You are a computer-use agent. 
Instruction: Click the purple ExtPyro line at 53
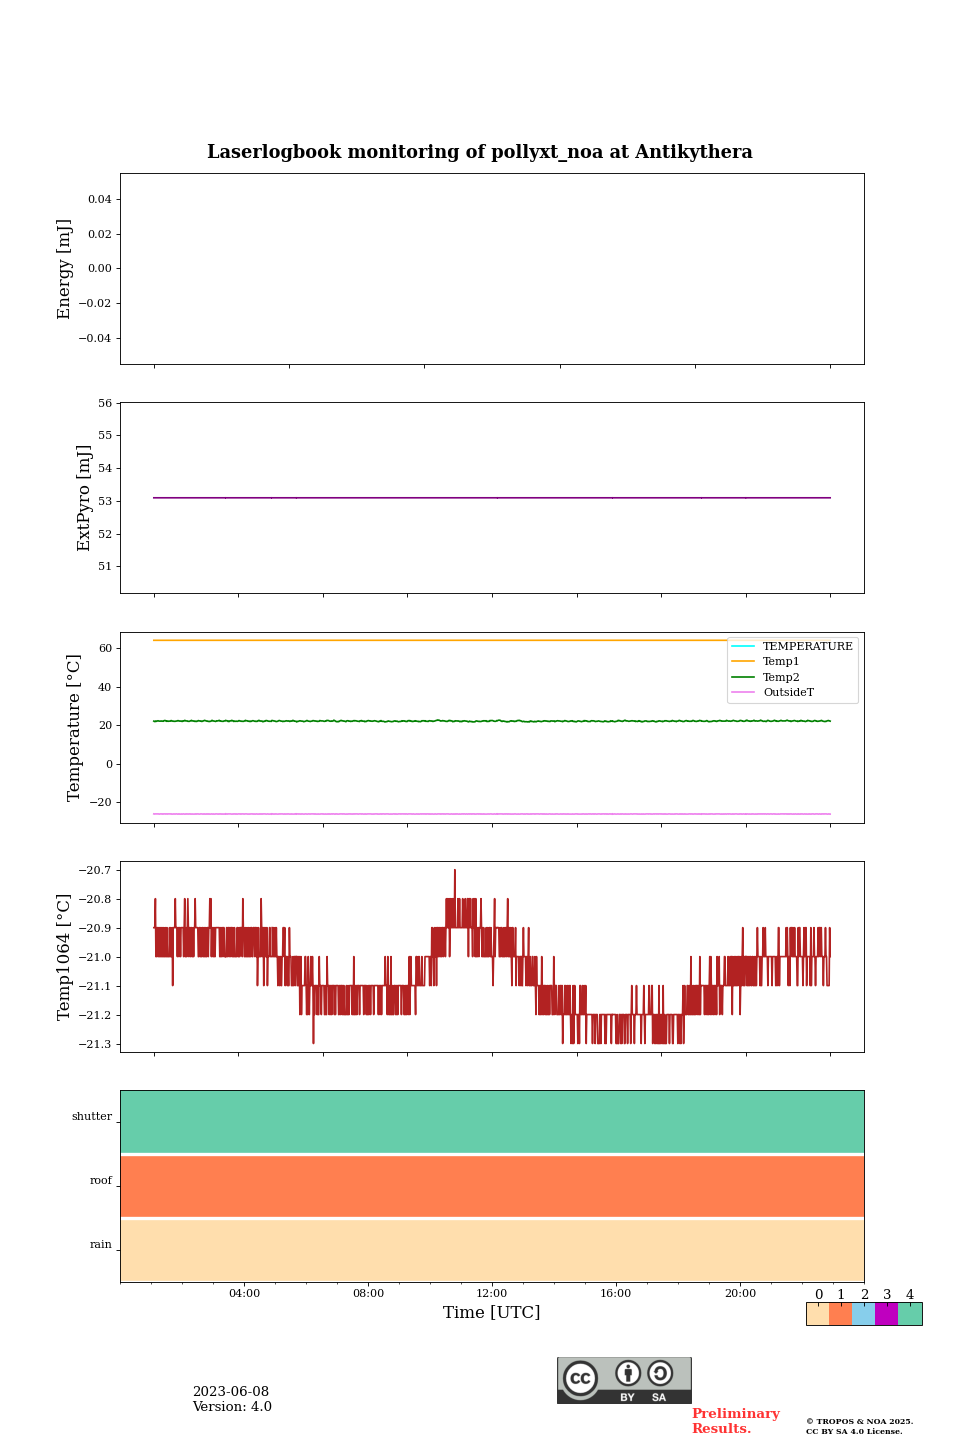click(492, 497)
